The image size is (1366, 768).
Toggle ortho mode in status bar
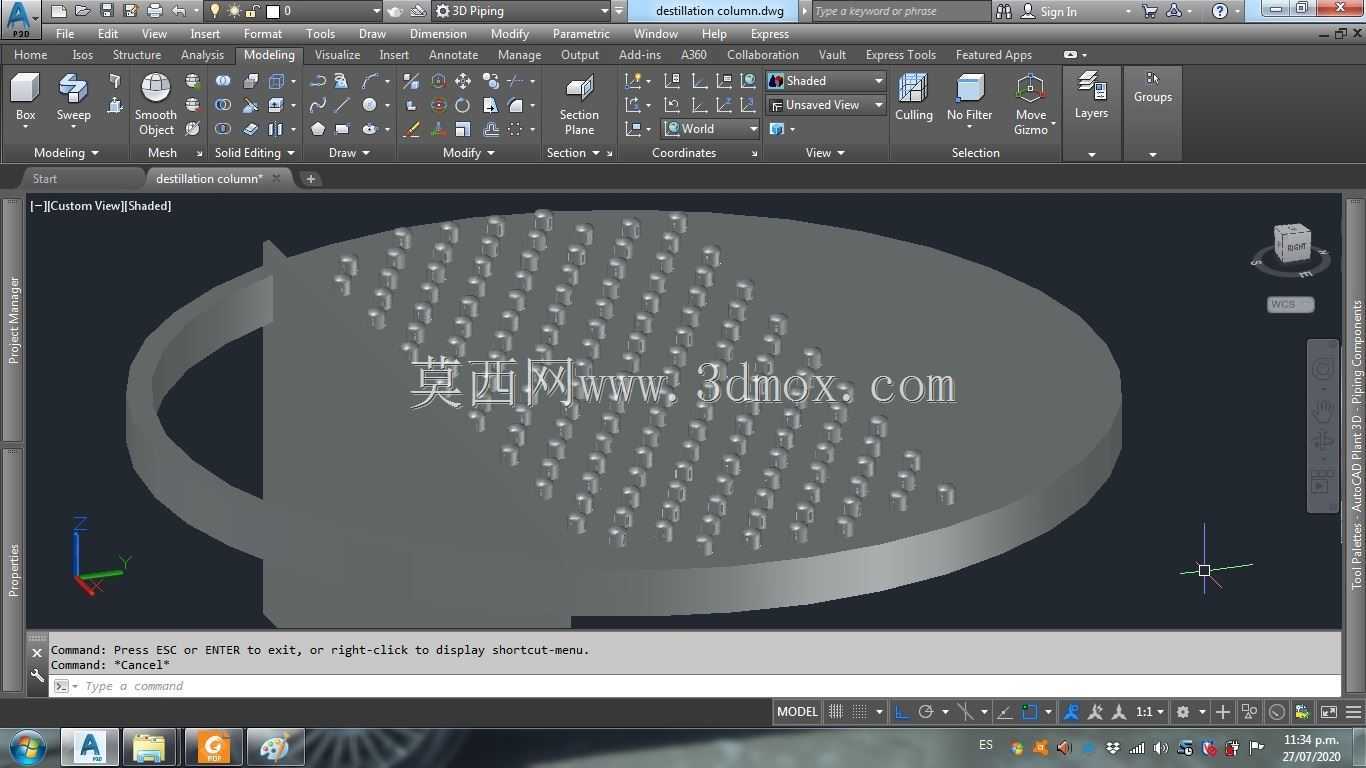pos(901,712)
